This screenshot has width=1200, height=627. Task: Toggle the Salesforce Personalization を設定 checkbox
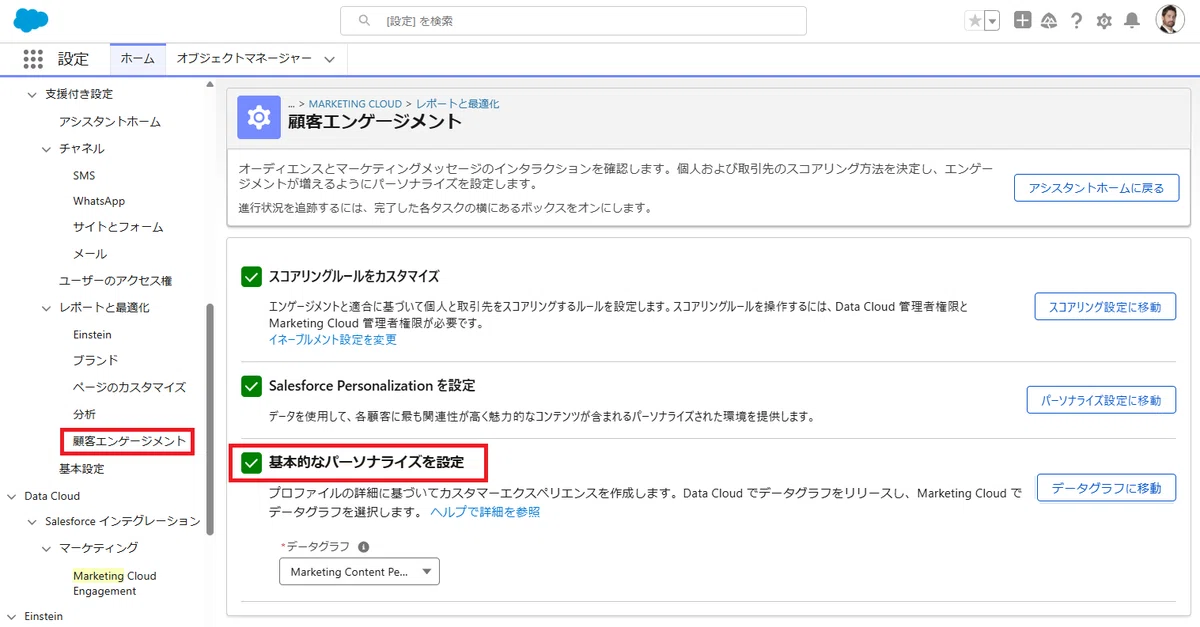[251, 385]
